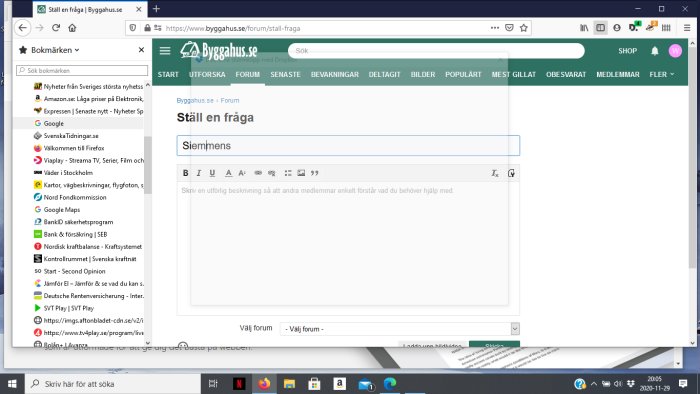The height and width of the screenshot is (394, 700).
Task: Insert a bulleted list
Action: coord(288,173)
